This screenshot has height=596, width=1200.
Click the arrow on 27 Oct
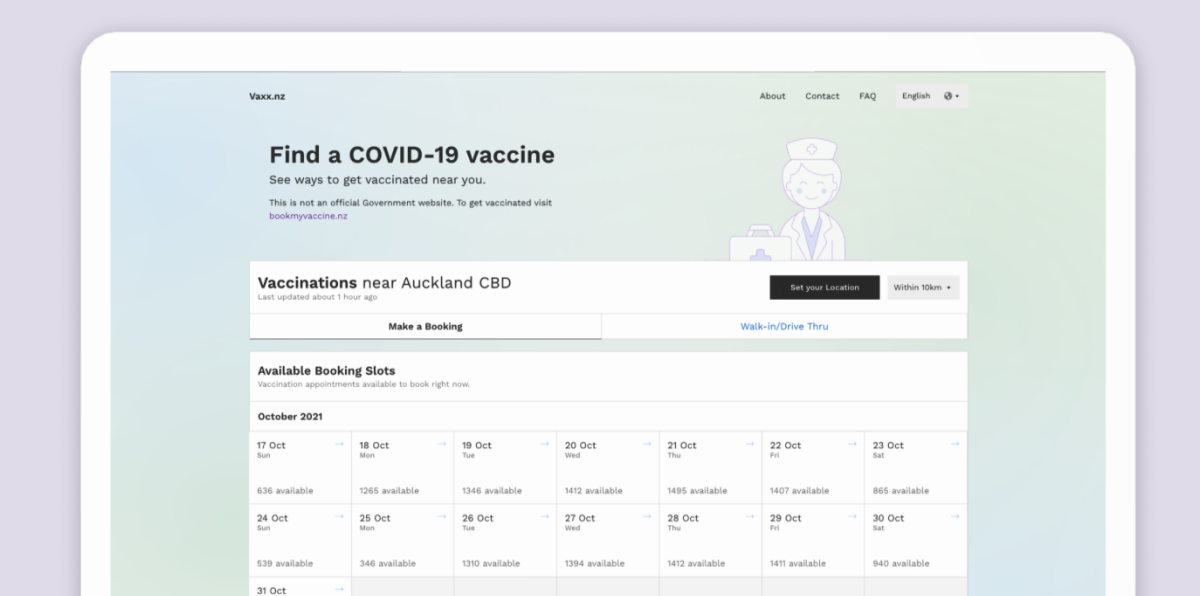click(647, 517)
